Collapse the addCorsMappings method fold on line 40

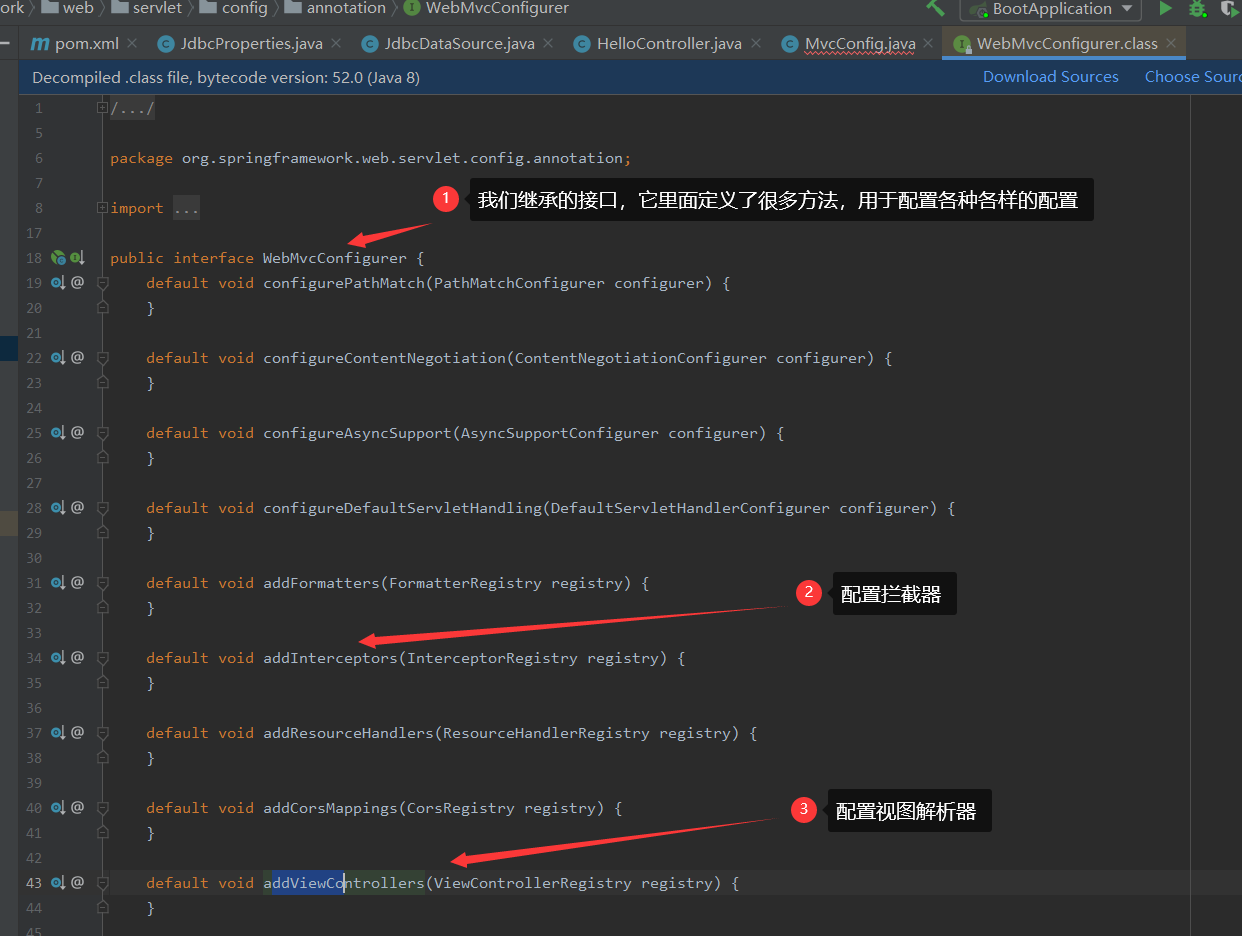(x=102, y=809)
